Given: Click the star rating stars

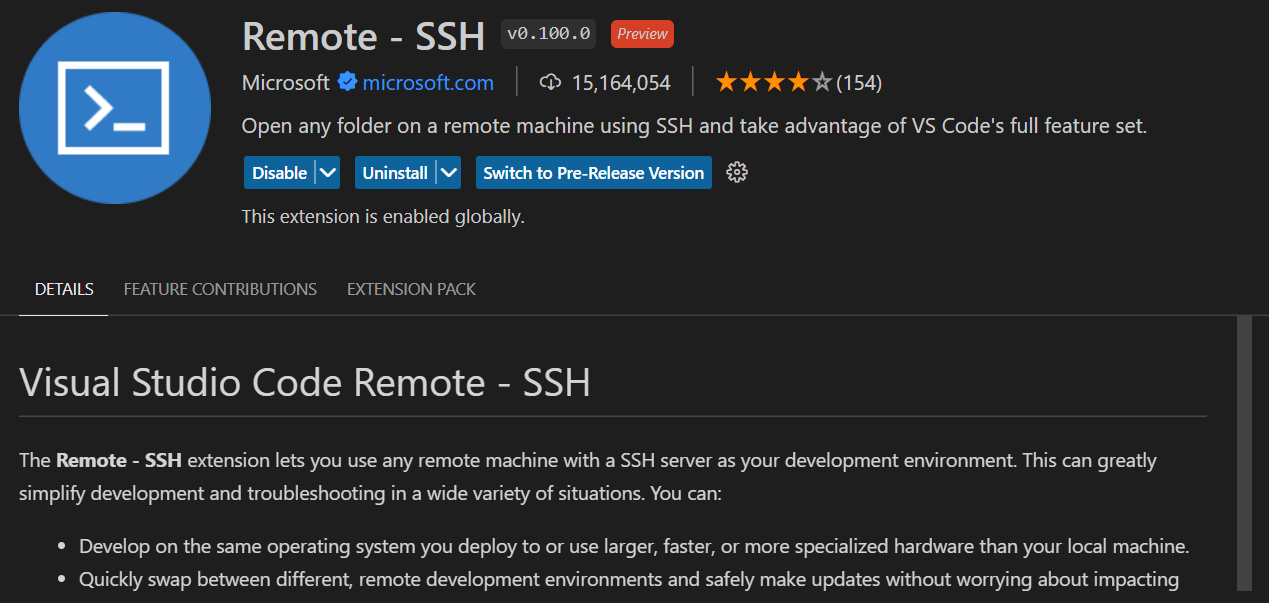Looking at the screenshot, I should [773, 82].
